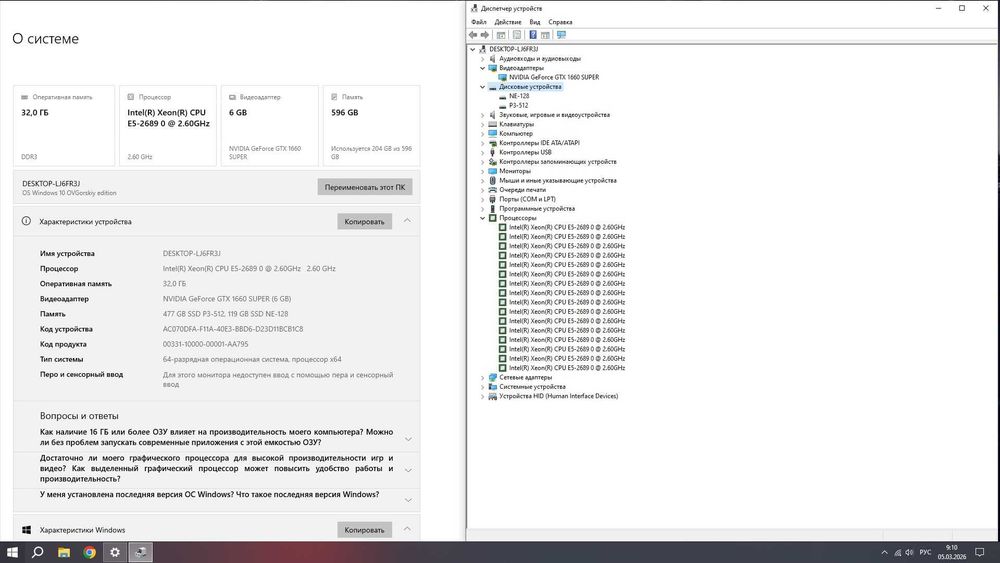Click the Память 596 GB storage card
1000x563 pixels.
click(371, 126)
